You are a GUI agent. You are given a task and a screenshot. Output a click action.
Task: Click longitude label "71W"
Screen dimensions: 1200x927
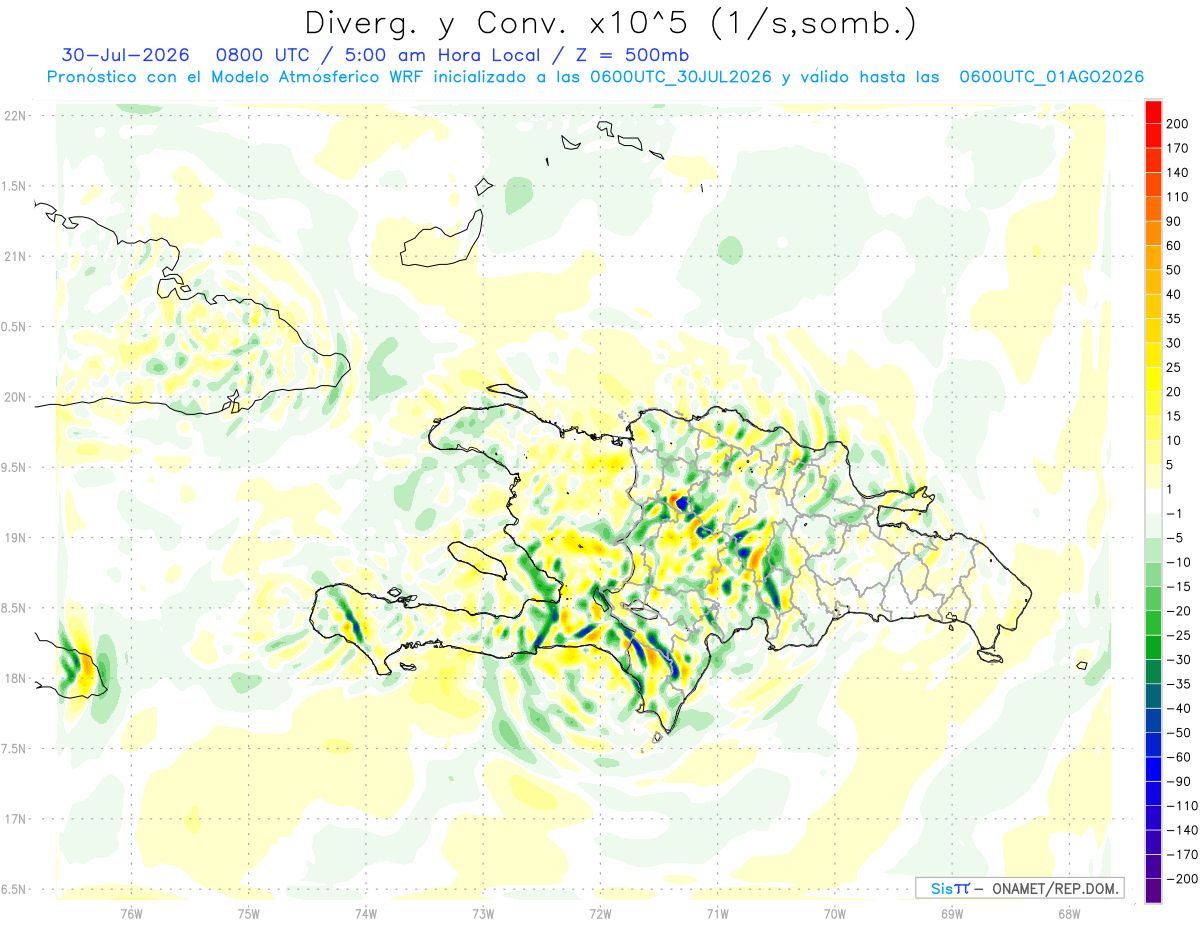(x=717, y=913)
